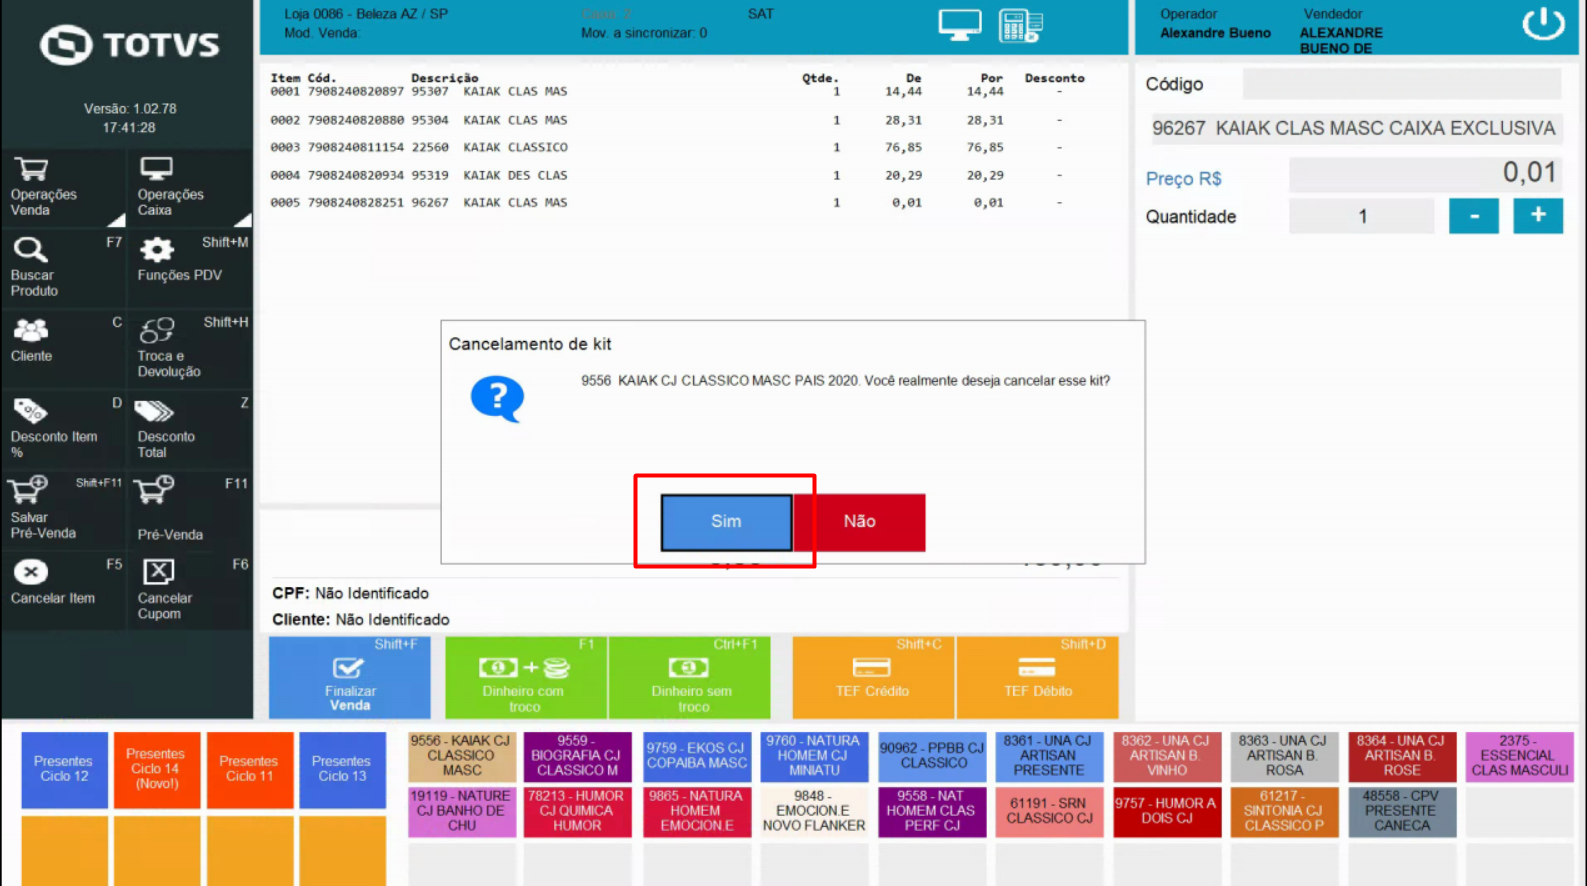The height and width of the screenshot is (886, 1587).
Task: Open Funções PDV gear icon
Action: (156, 249)
